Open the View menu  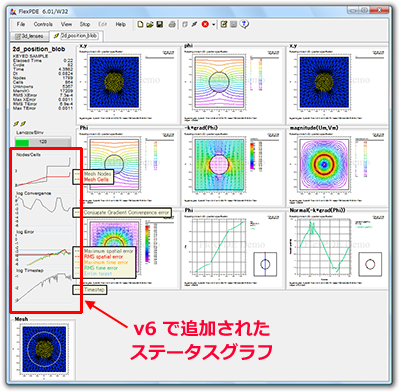[x=66, y=24]
